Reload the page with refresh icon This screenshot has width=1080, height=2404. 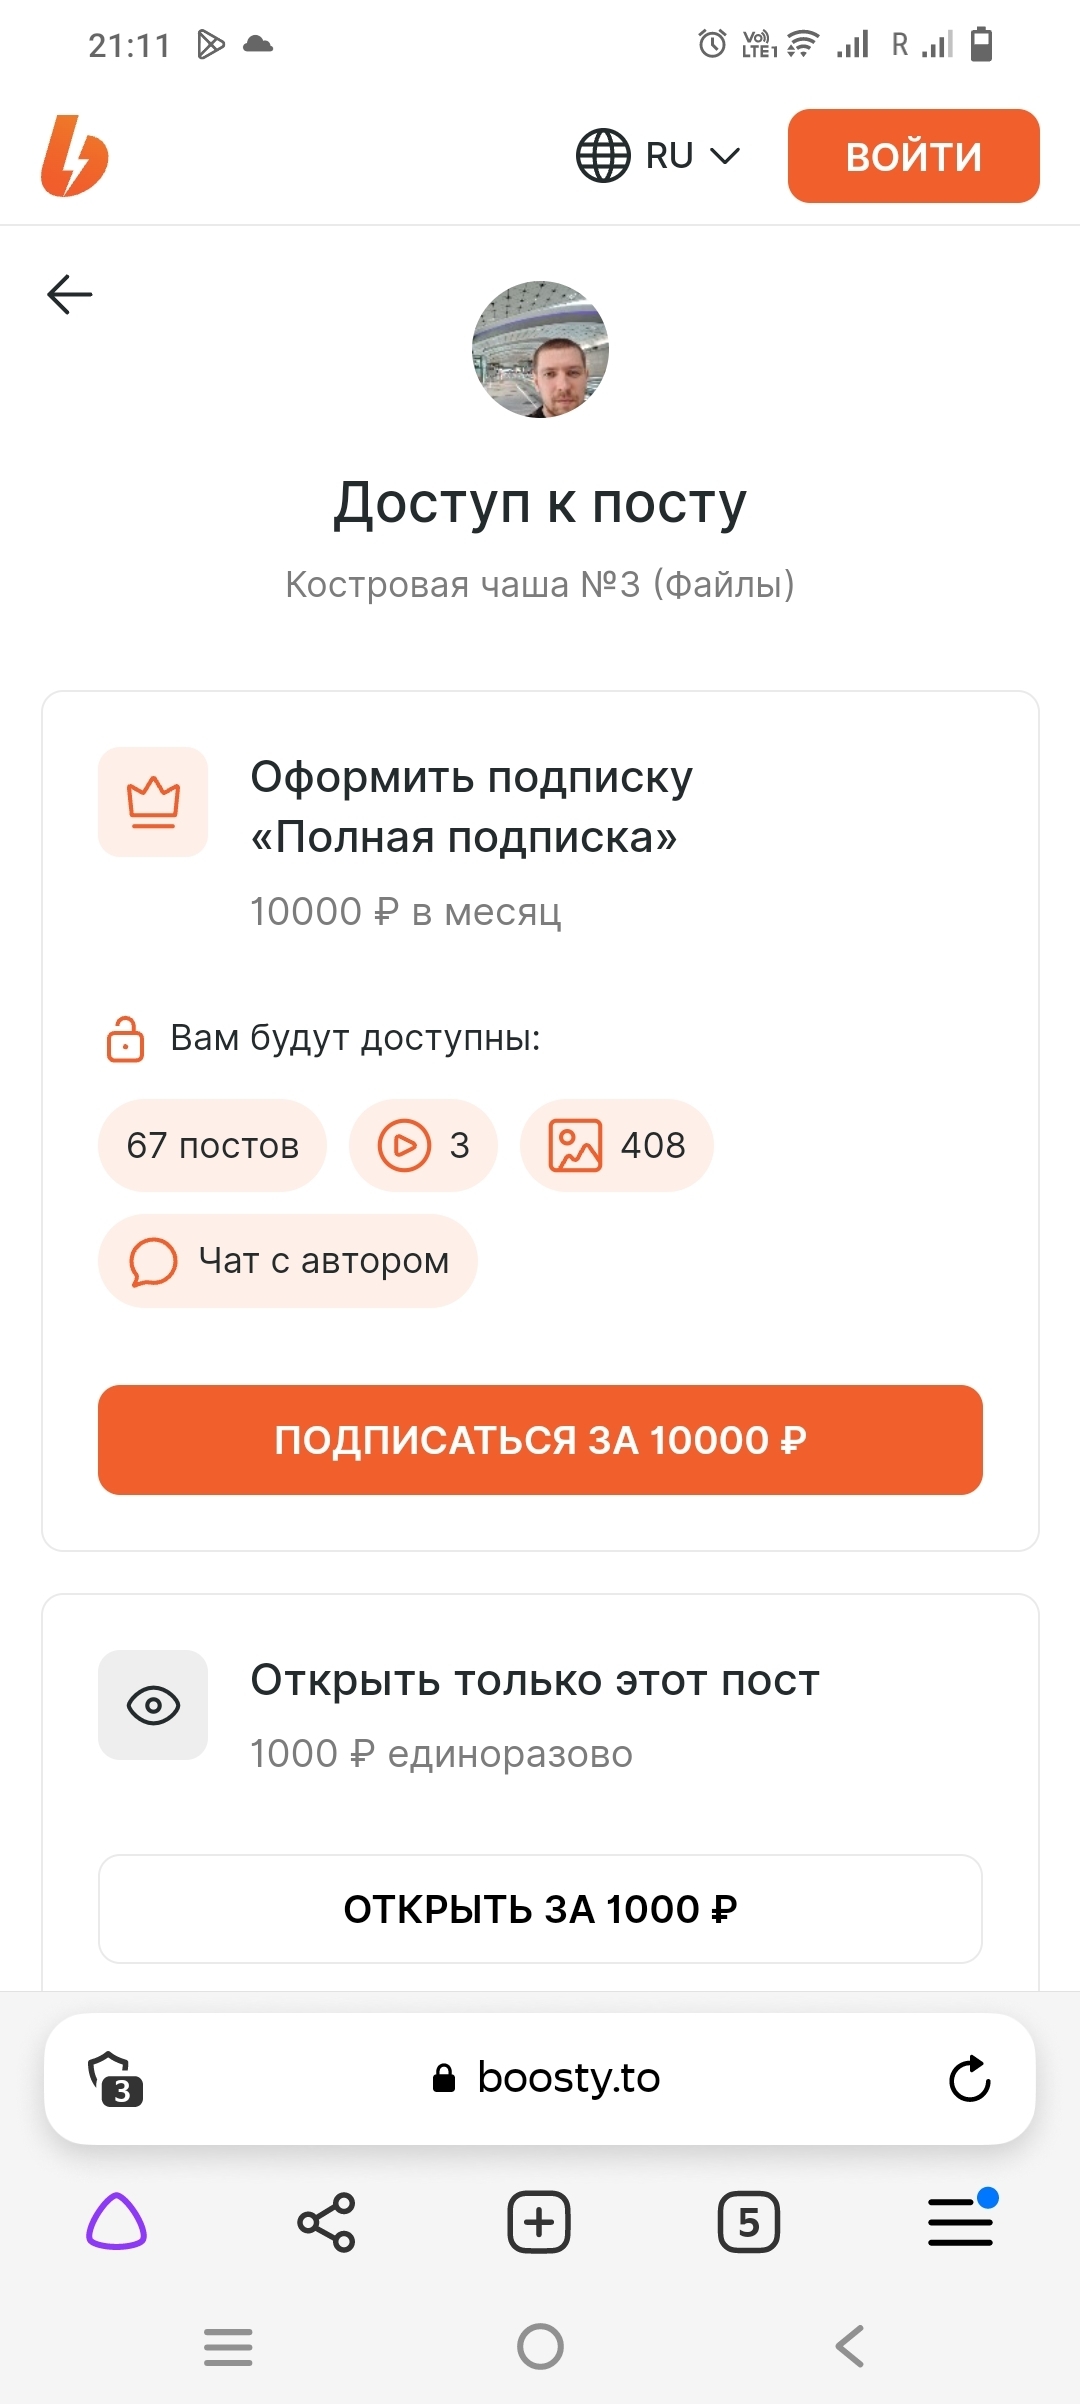pos(969,2079)
